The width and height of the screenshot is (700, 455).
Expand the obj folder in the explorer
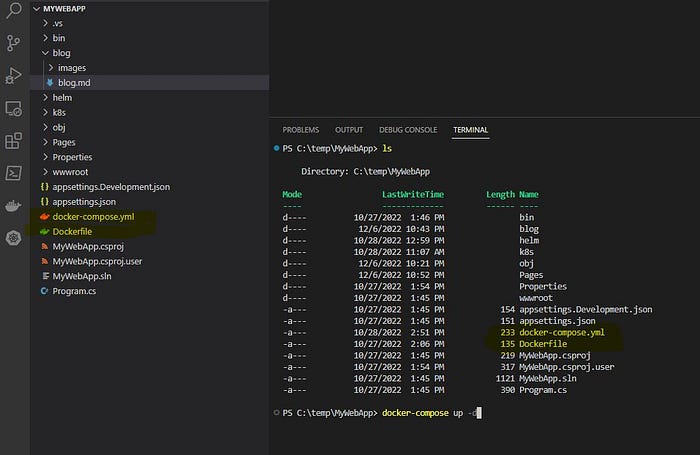(45, 127)
